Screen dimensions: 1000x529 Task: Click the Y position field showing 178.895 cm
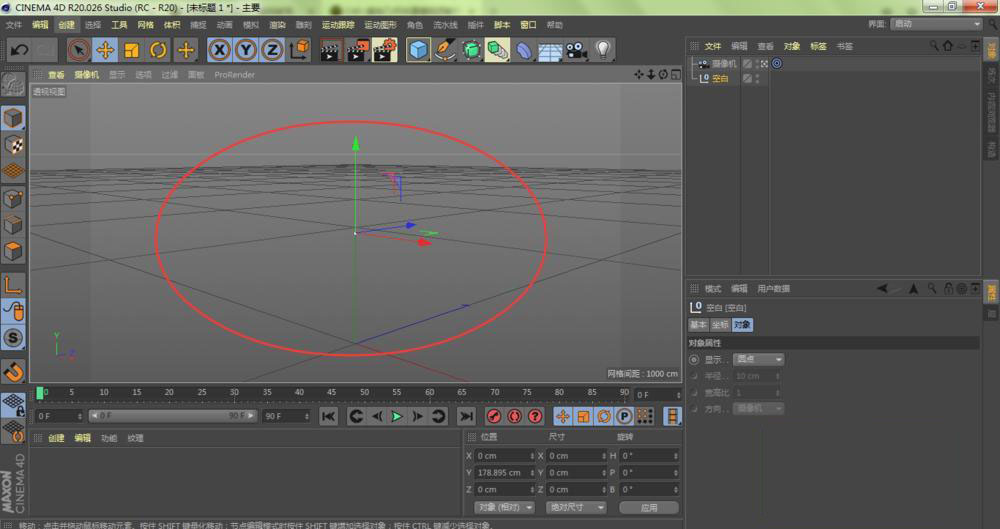[505, 473]
